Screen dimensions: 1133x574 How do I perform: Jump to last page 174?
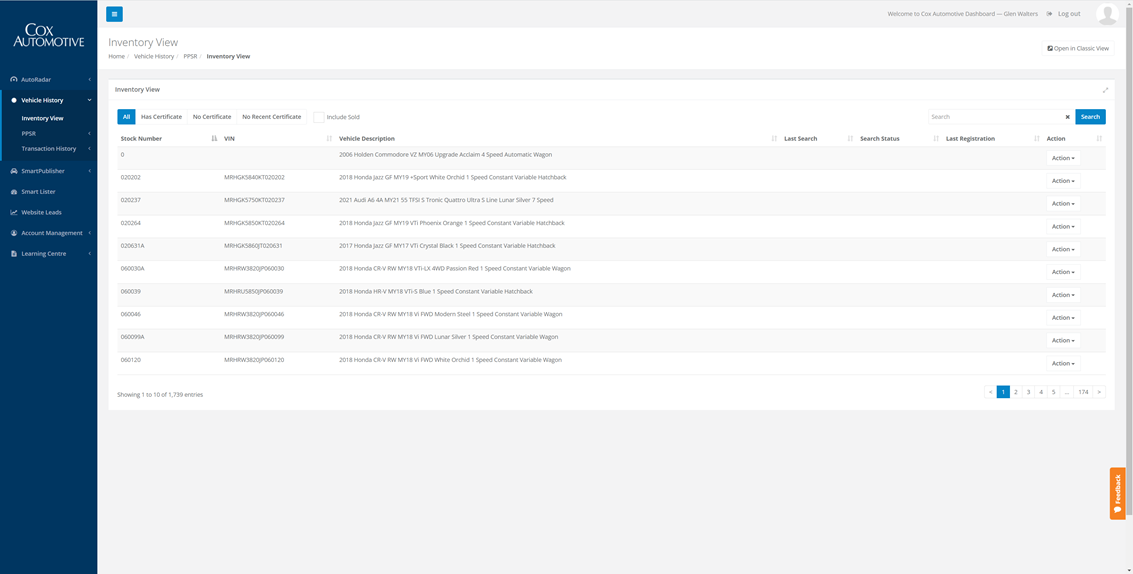pos(1083,392)
